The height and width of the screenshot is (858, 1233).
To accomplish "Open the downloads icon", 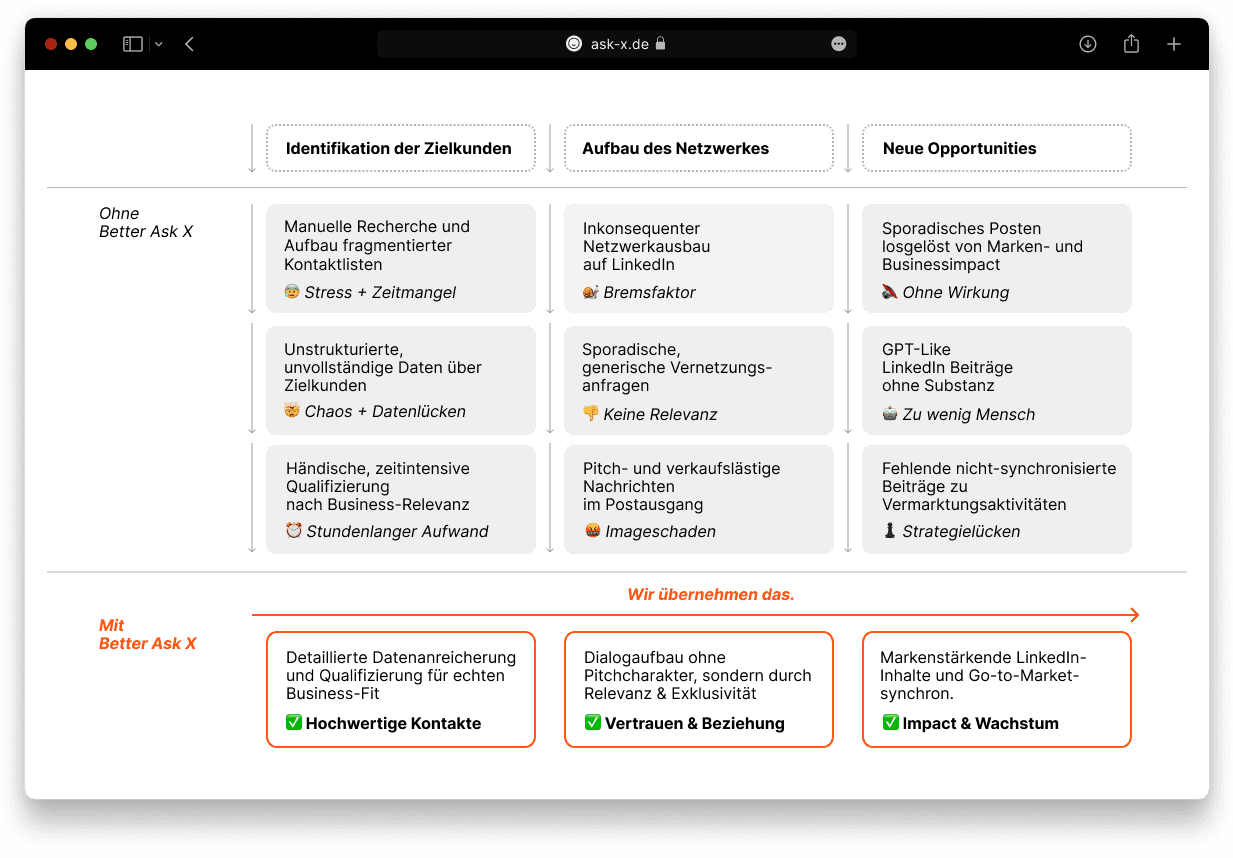I will (1088, 44).
